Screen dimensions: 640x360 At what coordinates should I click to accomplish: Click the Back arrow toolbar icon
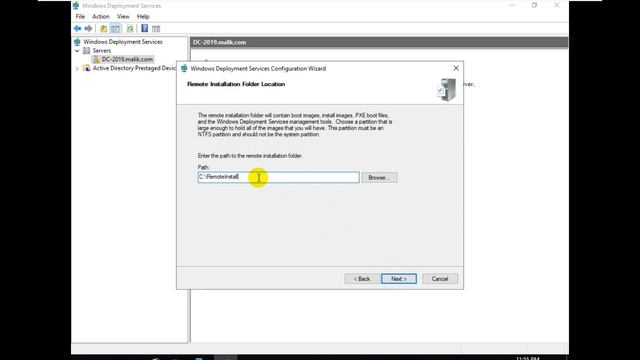(77, 29)
